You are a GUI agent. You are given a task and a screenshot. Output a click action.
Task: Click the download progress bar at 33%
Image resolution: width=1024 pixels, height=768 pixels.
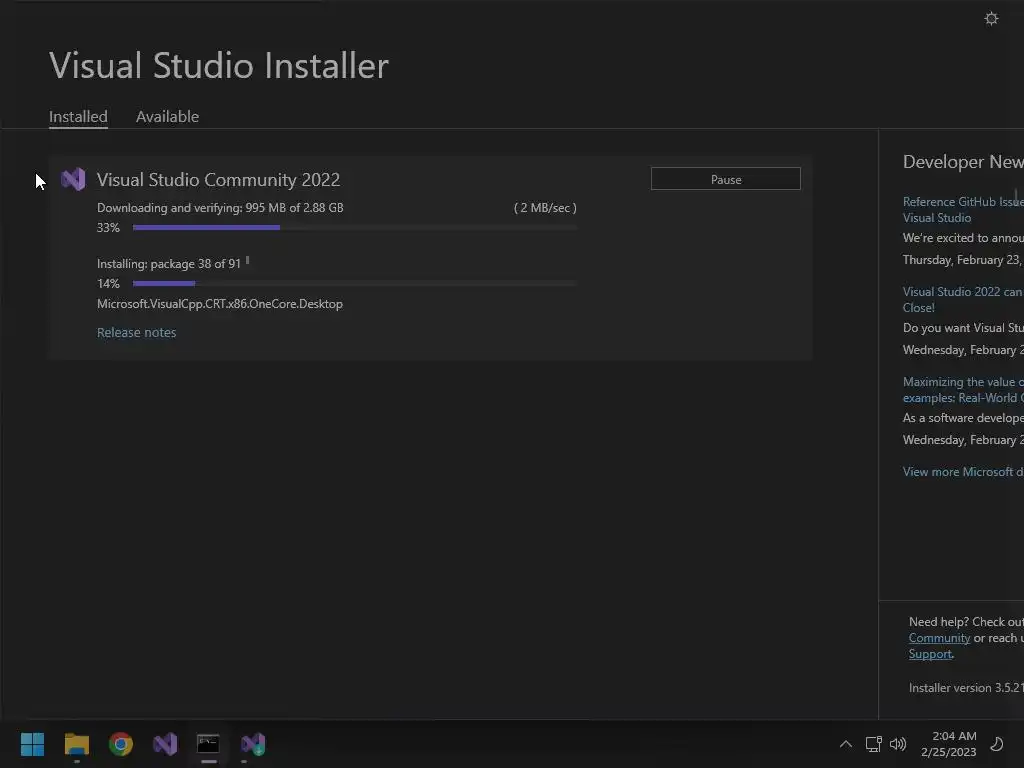click(355, 227)
